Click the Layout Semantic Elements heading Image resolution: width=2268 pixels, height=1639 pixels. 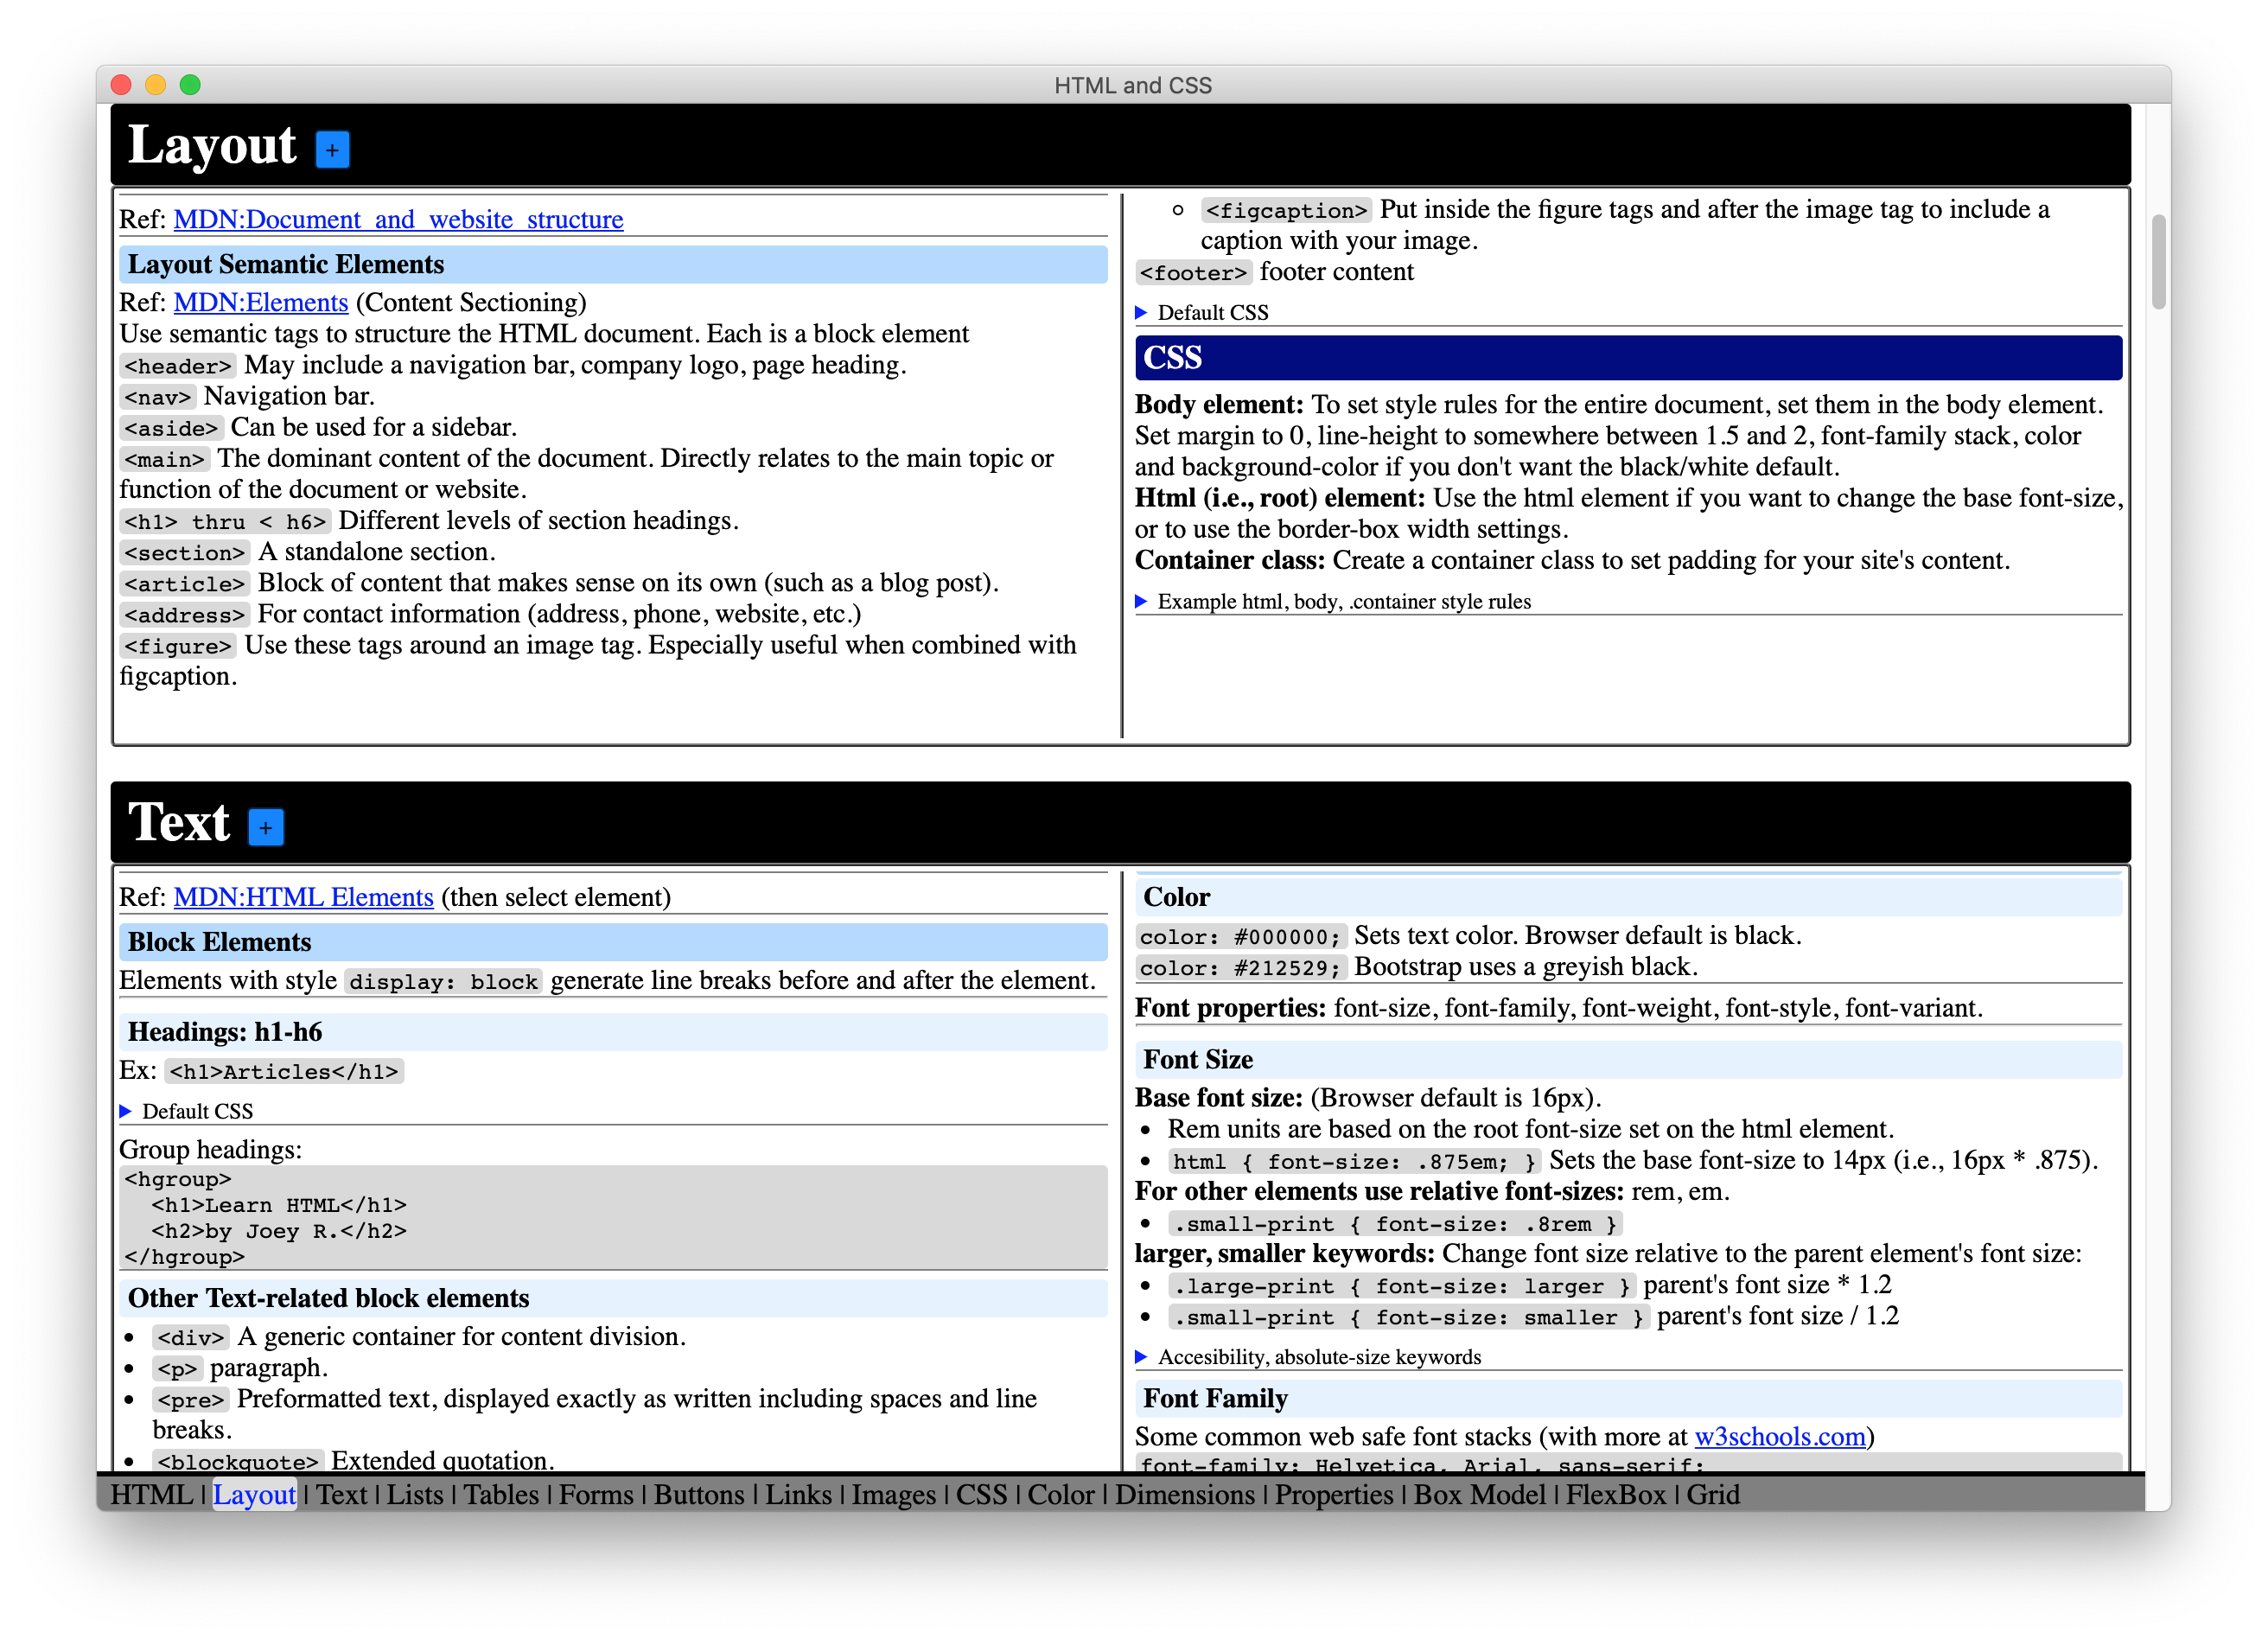point(613,264)
